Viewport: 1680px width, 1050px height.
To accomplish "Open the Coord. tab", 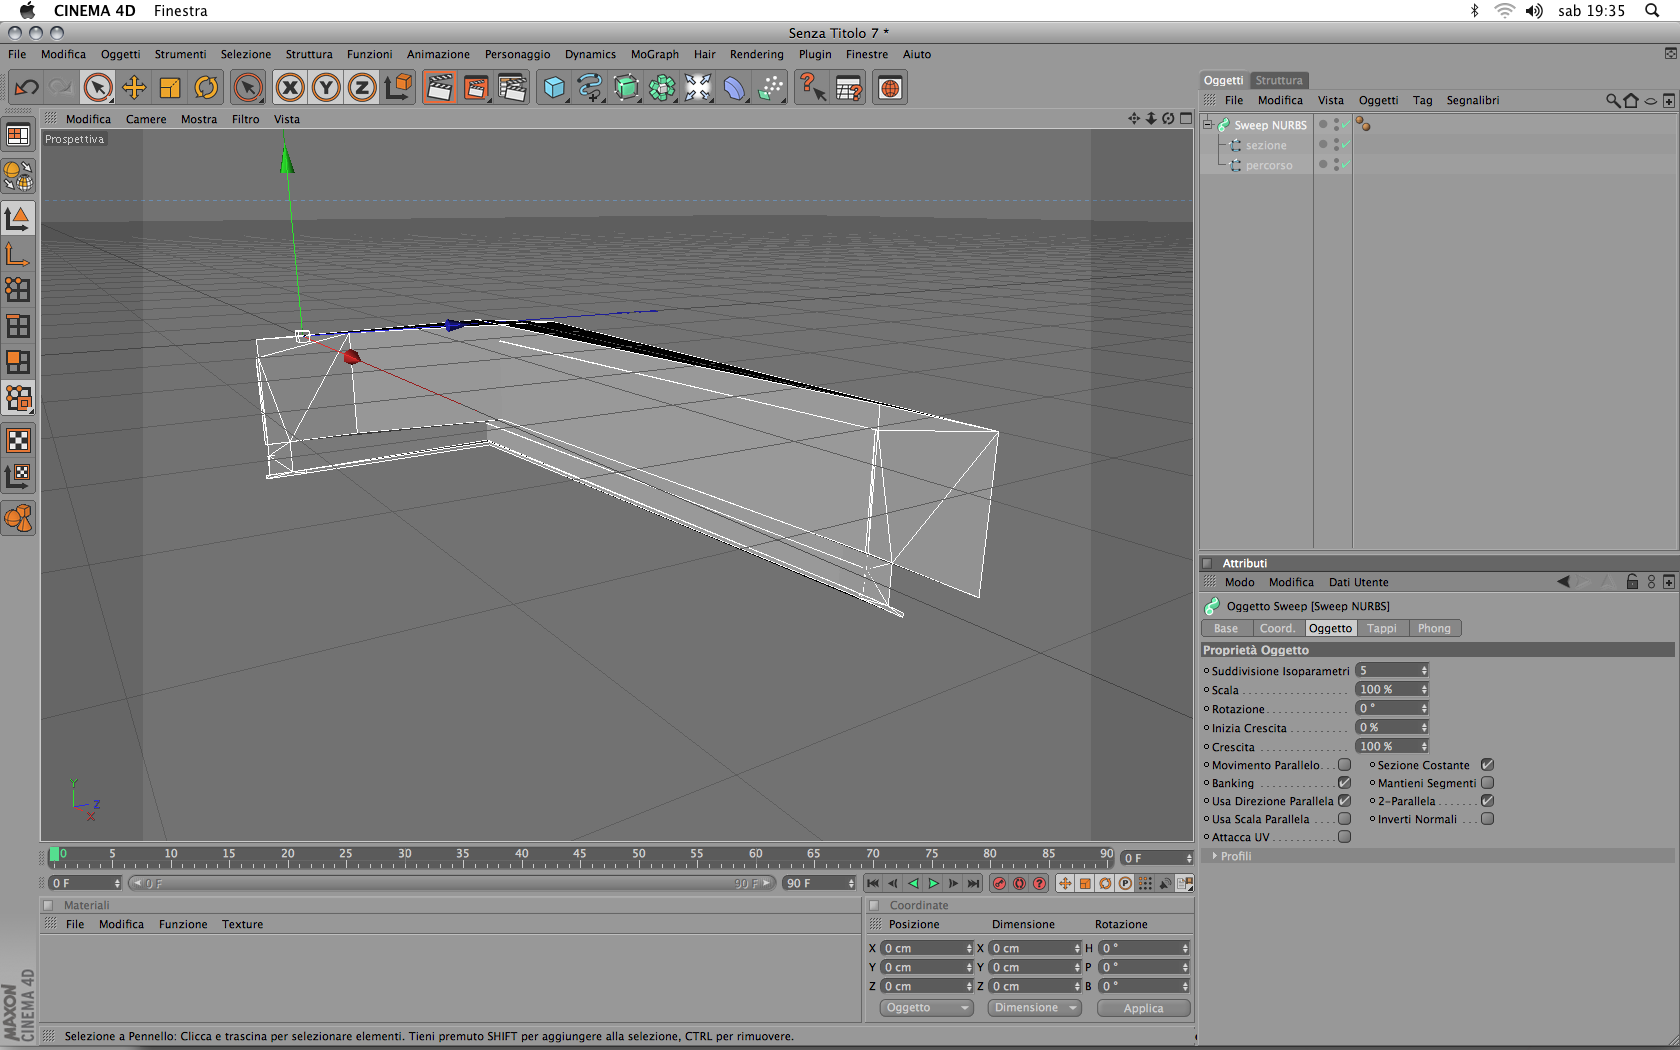I will [1277, 628].
